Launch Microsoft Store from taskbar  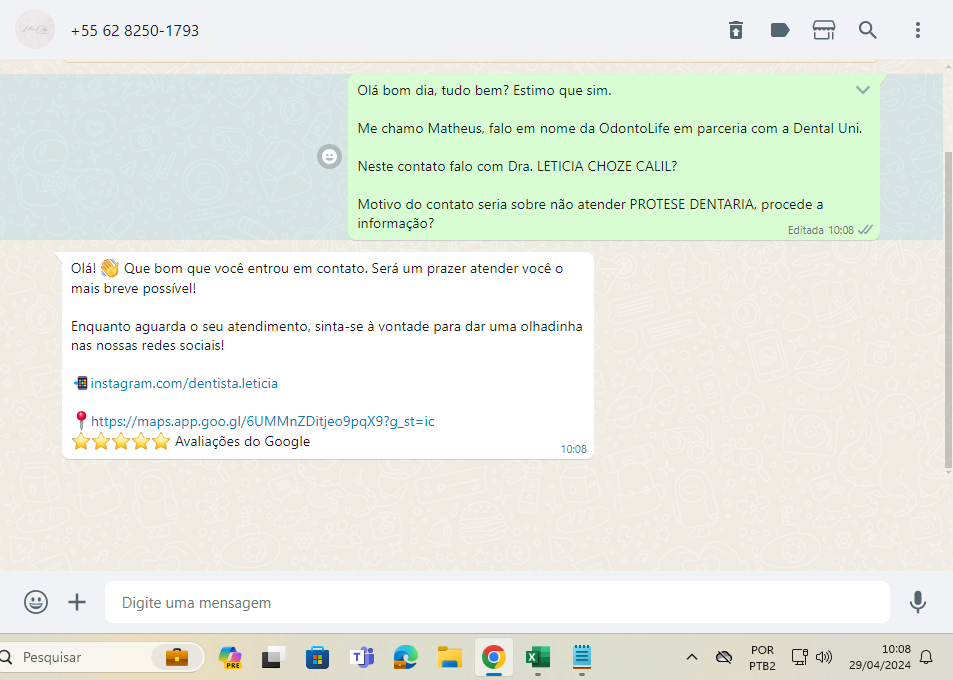click(317, 658)
